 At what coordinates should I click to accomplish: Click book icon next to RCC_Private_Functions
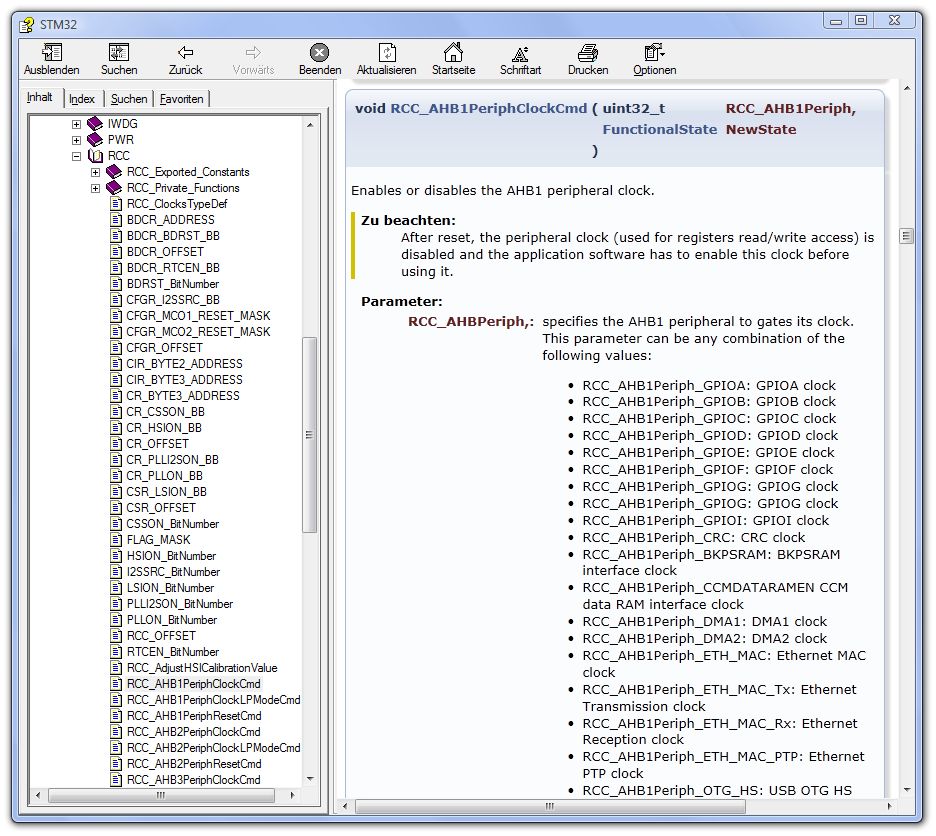(113, 188)
